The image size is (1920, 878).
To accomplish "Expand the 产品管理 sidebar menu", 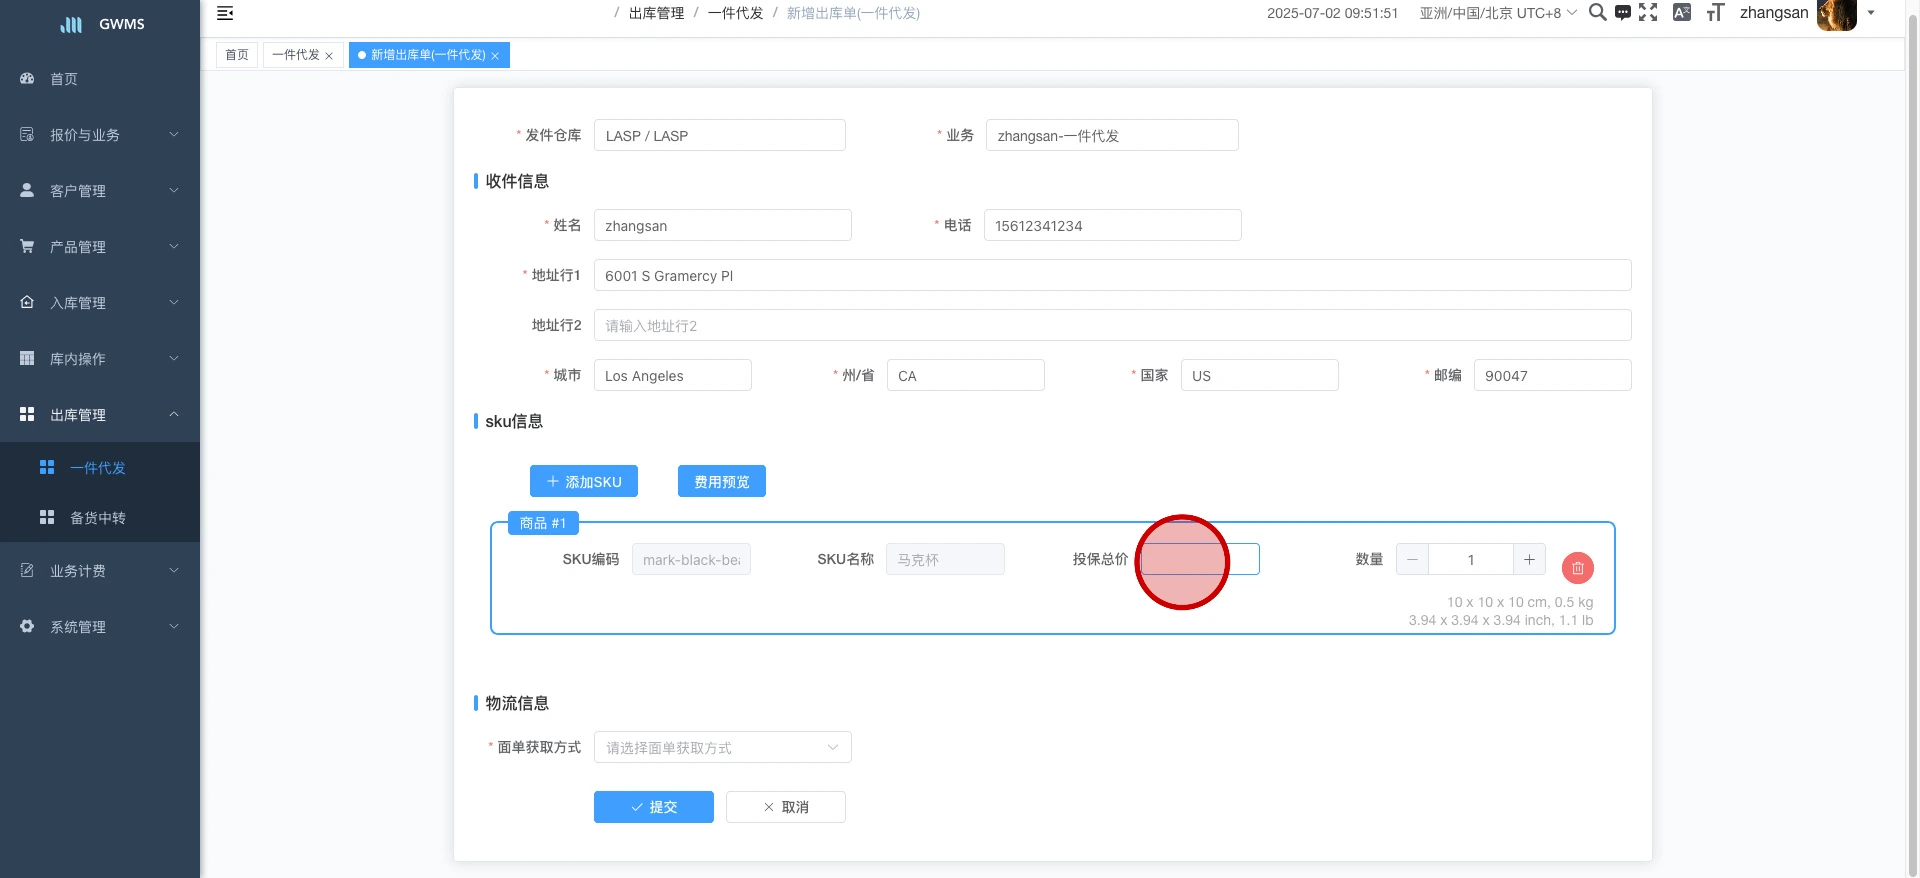I will pos(100,247).
